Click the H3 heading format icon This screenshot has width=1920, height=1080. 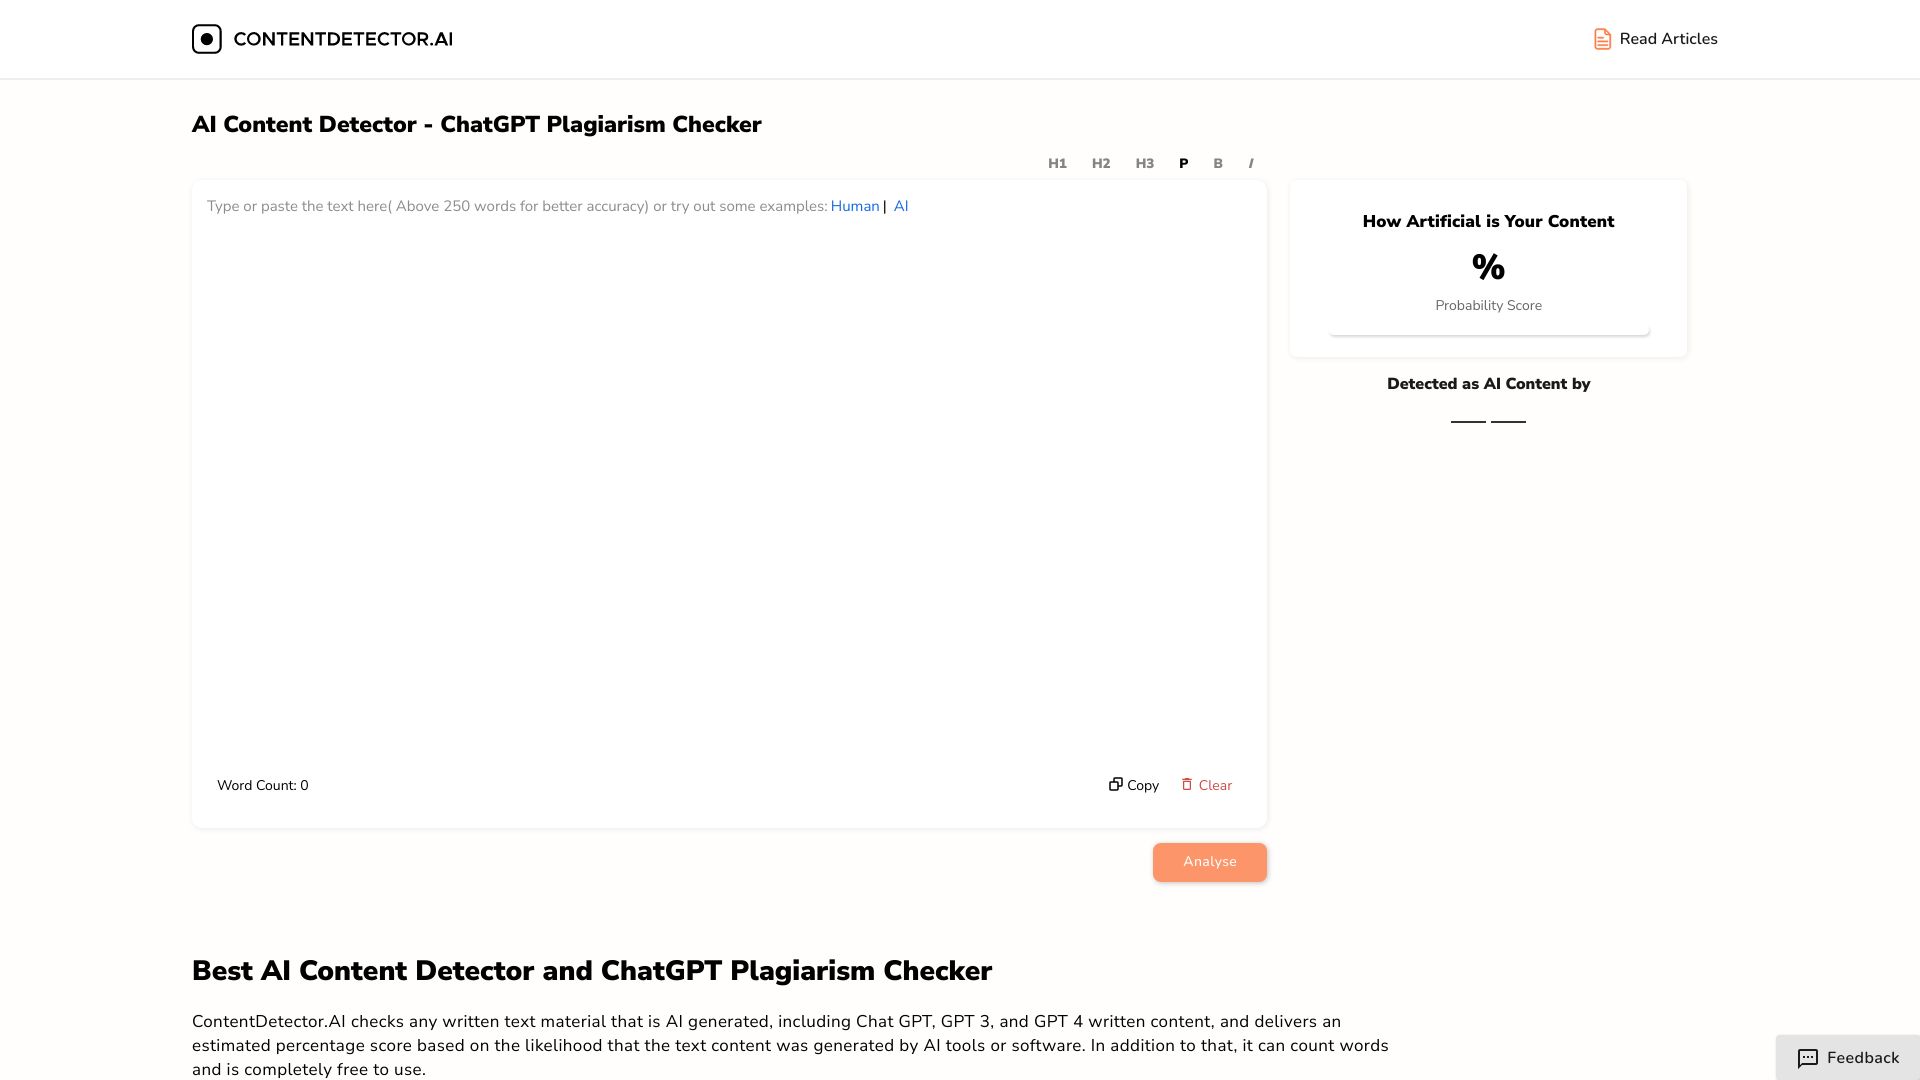click(1143, 162)
